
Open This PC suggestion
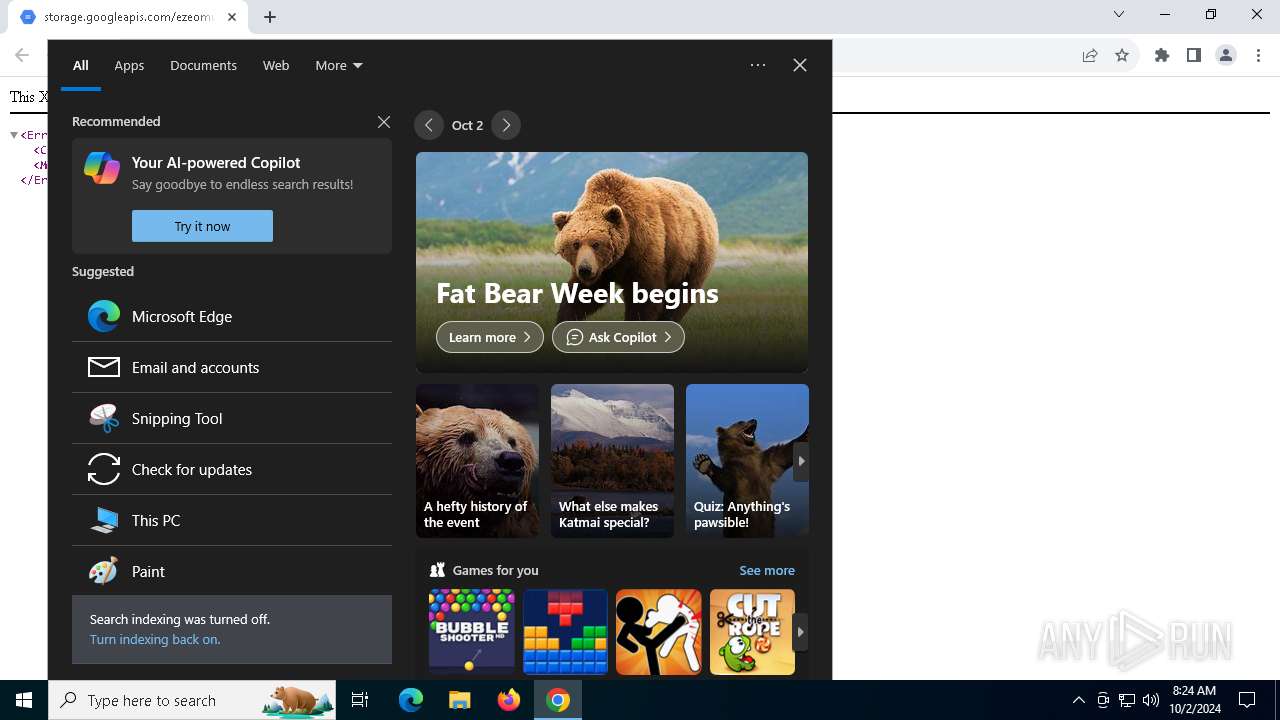click(232, 520)
